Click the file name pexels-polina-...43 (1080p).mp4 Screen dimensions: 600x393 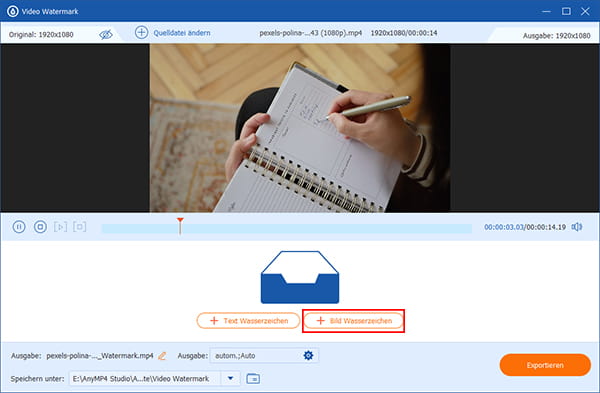click(x=310, y=33)
